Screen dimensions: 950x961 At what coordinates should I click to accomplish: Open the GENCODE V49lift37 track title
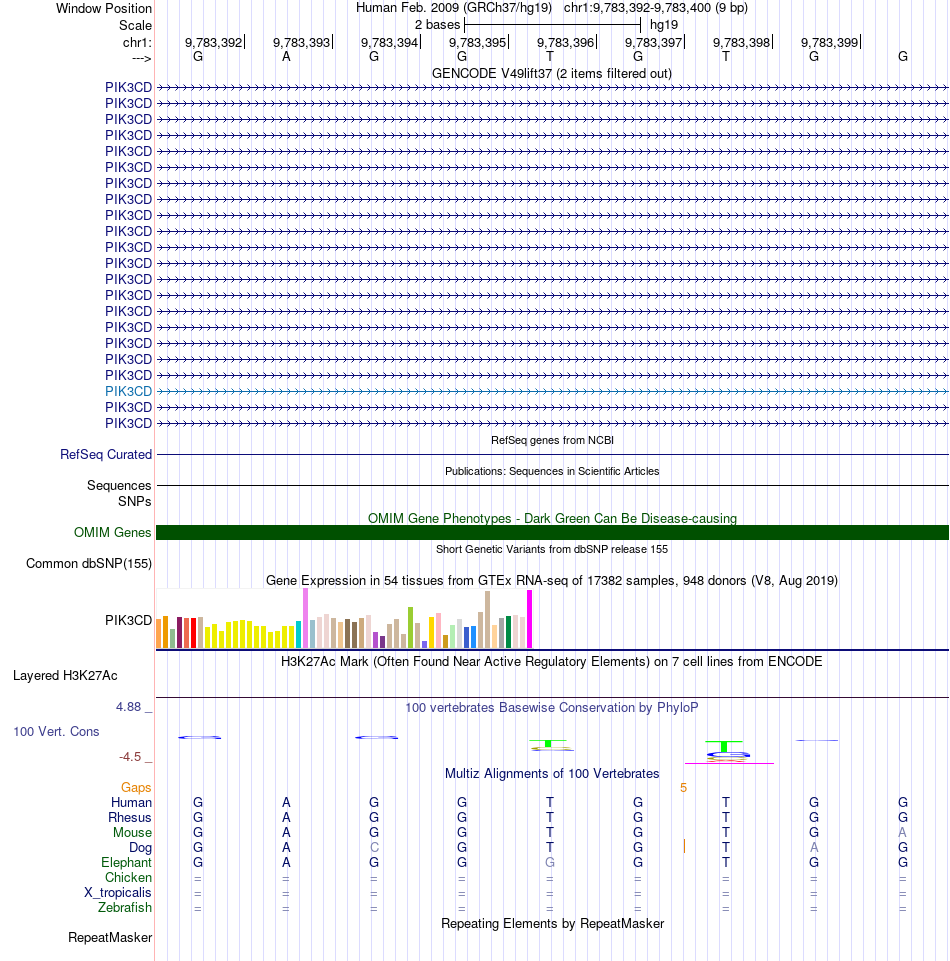552,74
